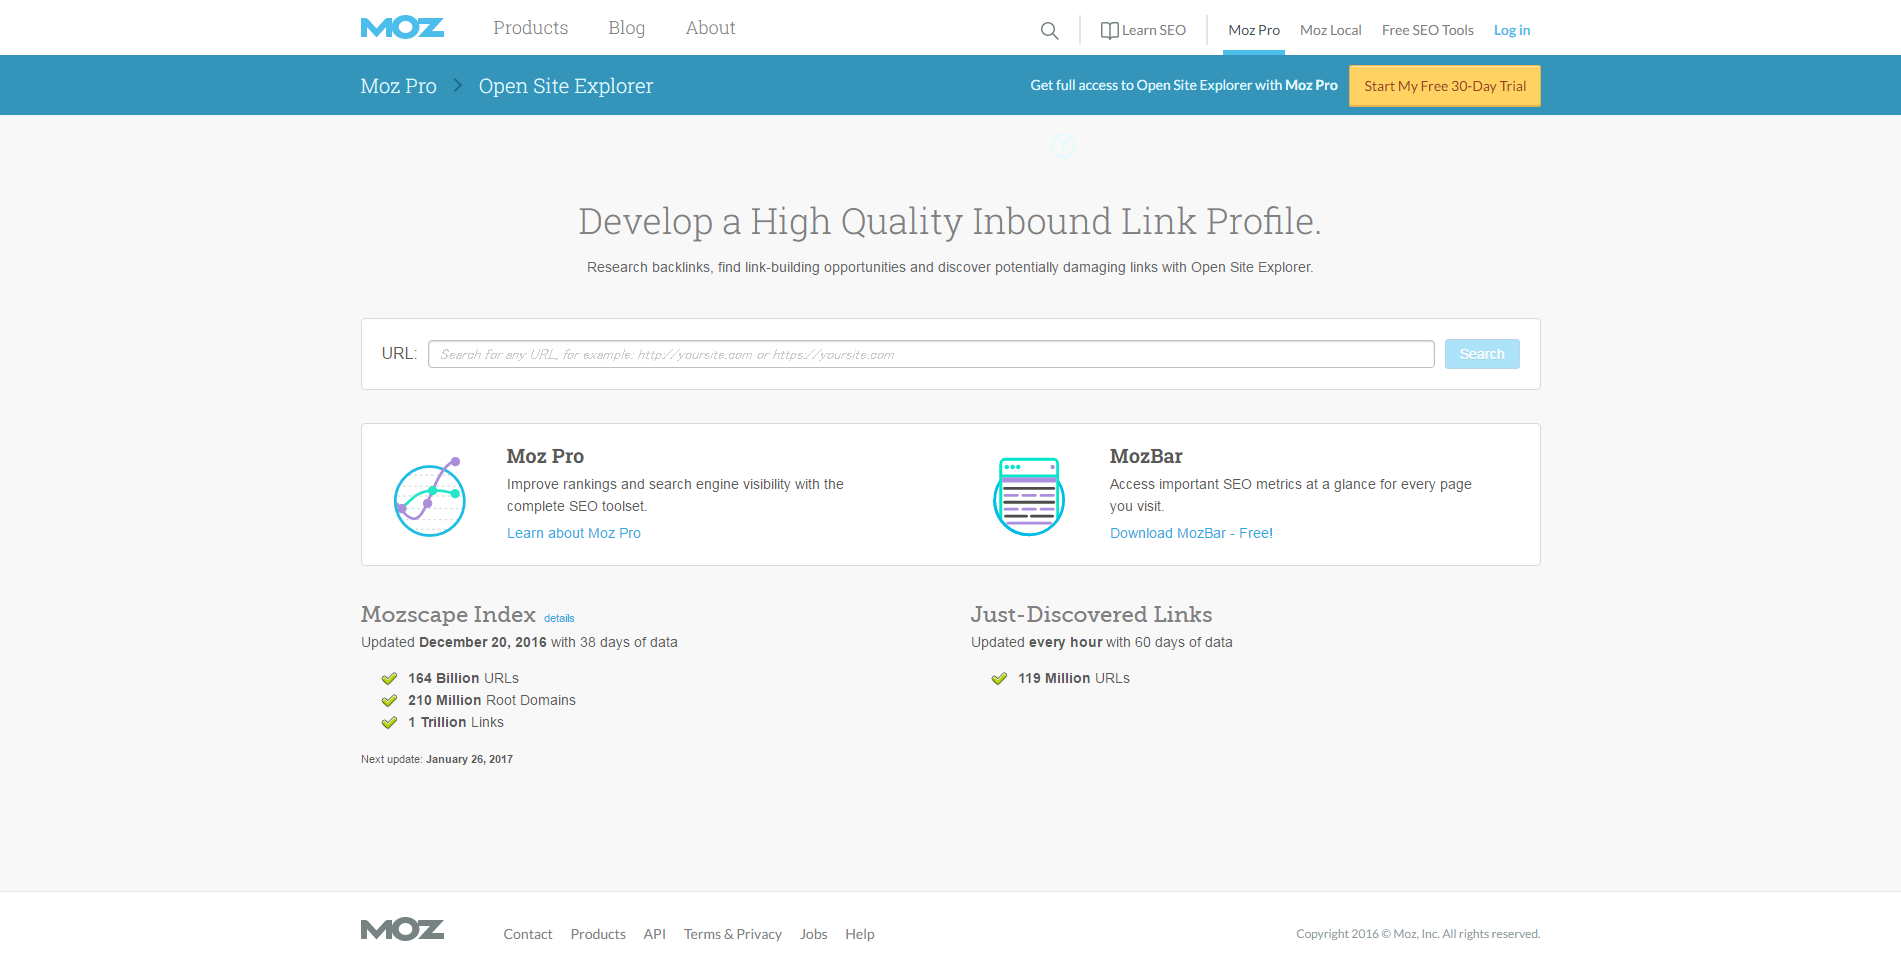Click the Just-Discovered Links heading
Image resolution: width=1901 pixels, height=973 pixels.
click(x=1091, y=614)
